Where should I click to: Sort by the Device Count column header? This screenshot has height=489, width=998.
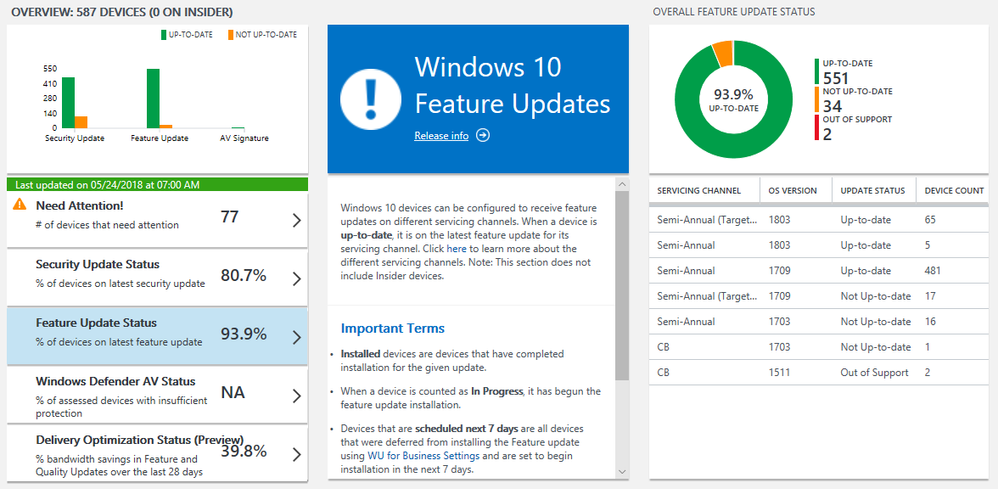coord(954,190)
